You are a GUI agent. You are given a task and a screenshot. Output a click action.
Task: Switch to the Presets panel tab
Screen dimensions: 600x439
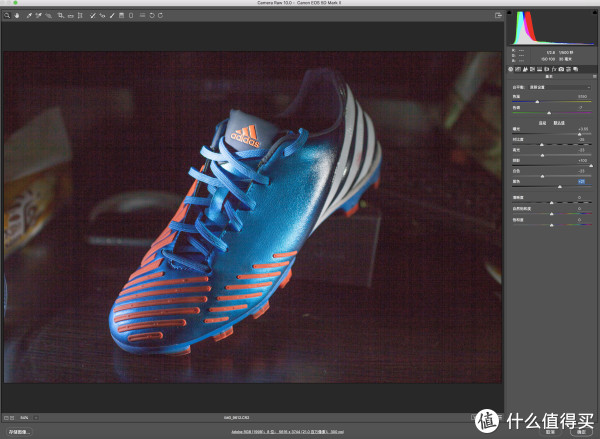point(568,69)
